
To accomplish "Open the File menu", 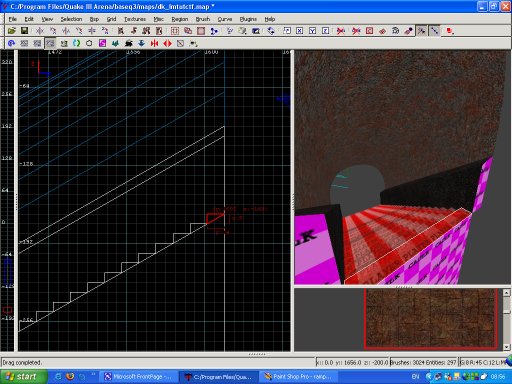I will [x=13, y=19].
